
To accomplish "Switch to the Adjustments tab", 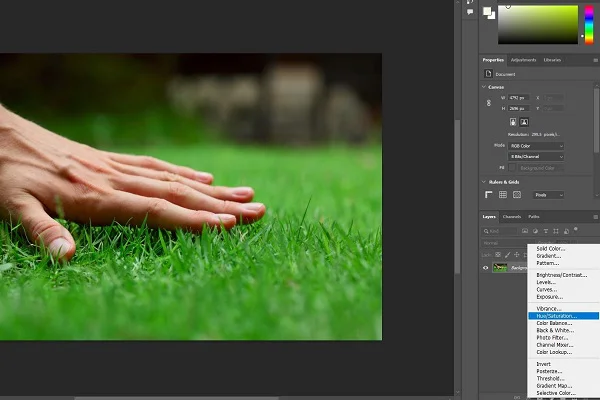I will (x=523, y=60).
